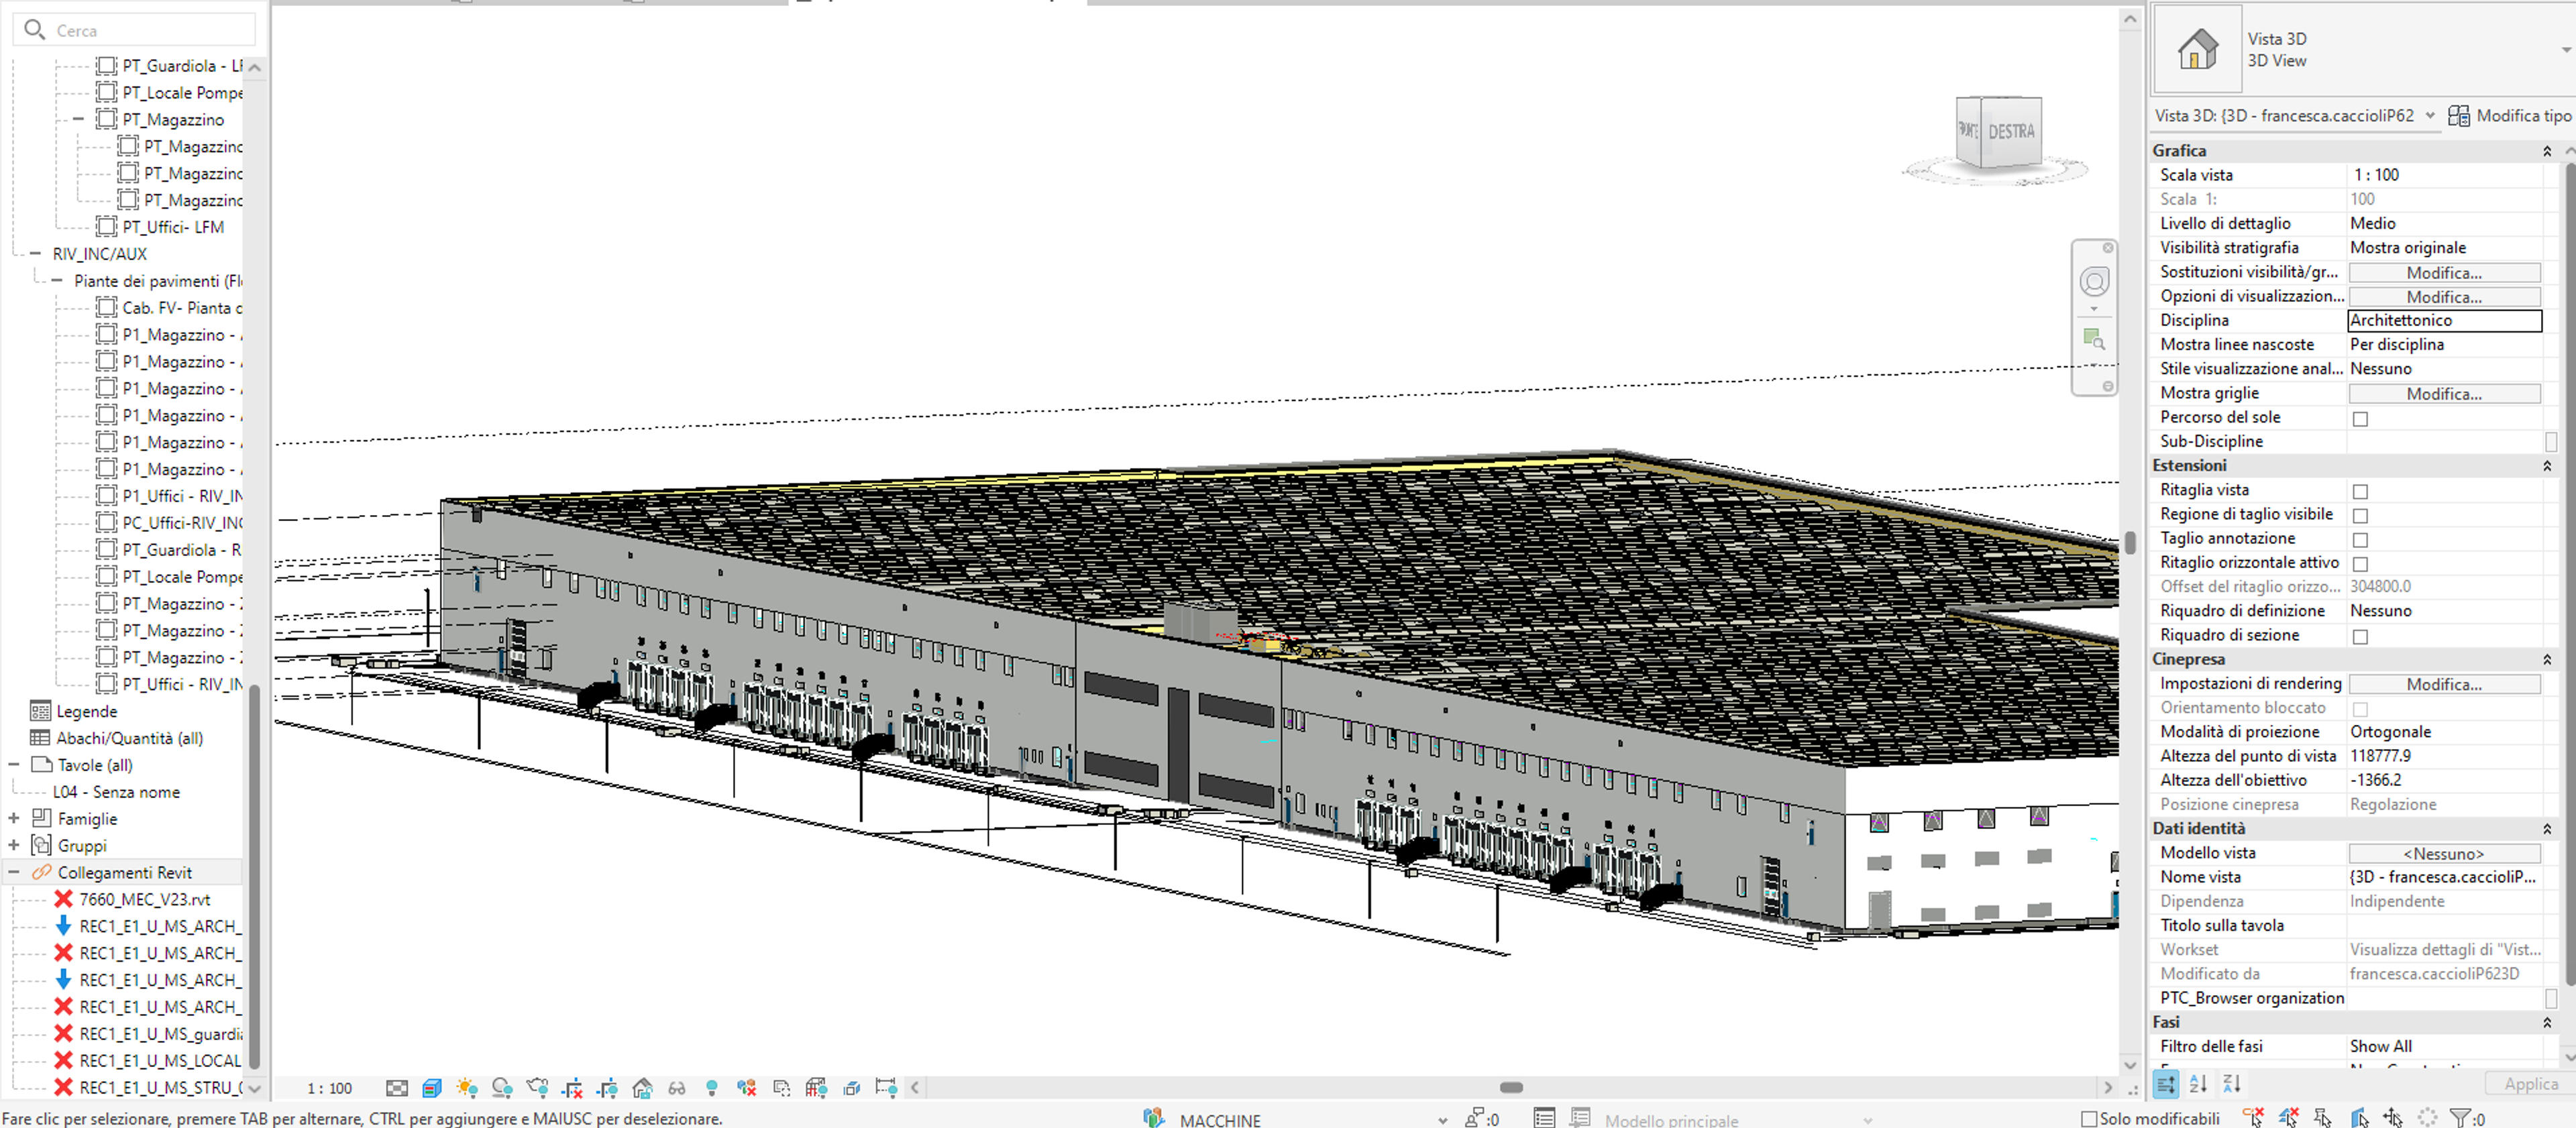Check Solo modificabili in the status bar

click(2089, 1119)
